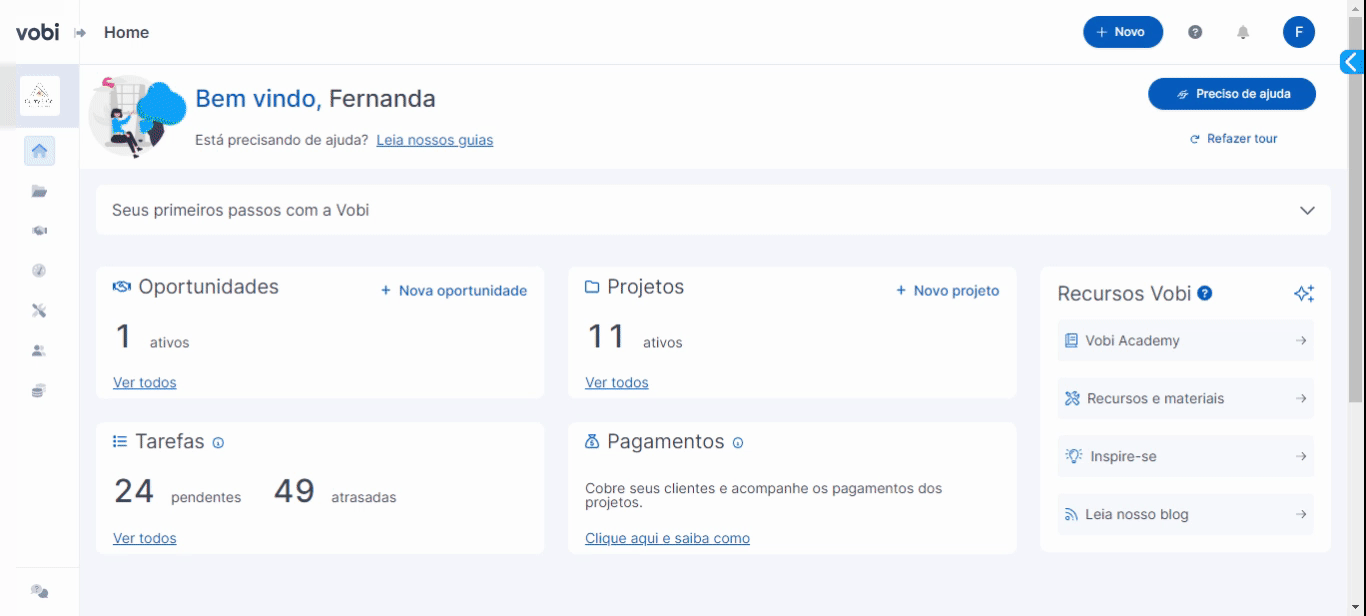The height and width of the screenshot is (616, 1366).
Task: Click the Novo button
Action: coord(1123,32)
